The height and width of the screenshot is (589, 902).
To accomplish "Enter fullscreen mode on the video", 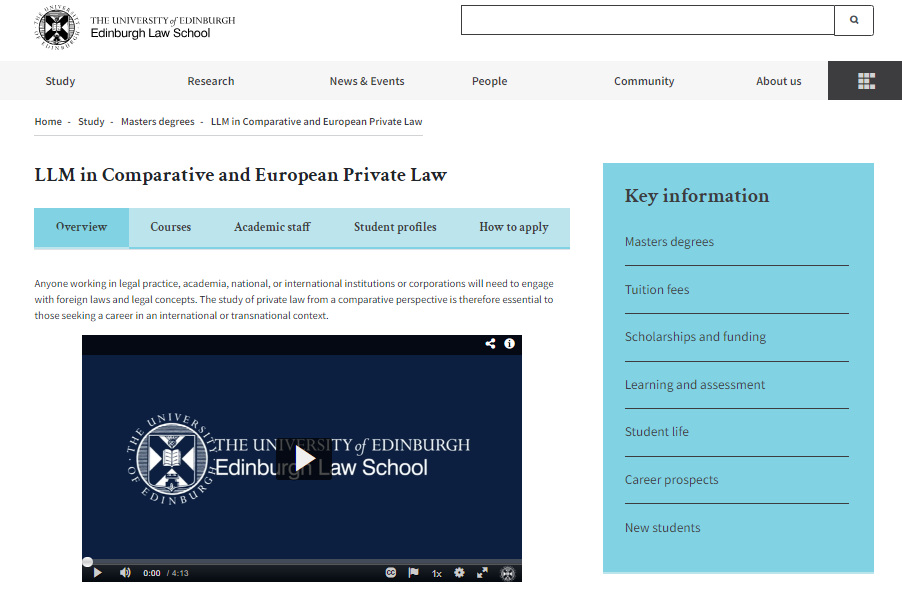I will 482,573.
